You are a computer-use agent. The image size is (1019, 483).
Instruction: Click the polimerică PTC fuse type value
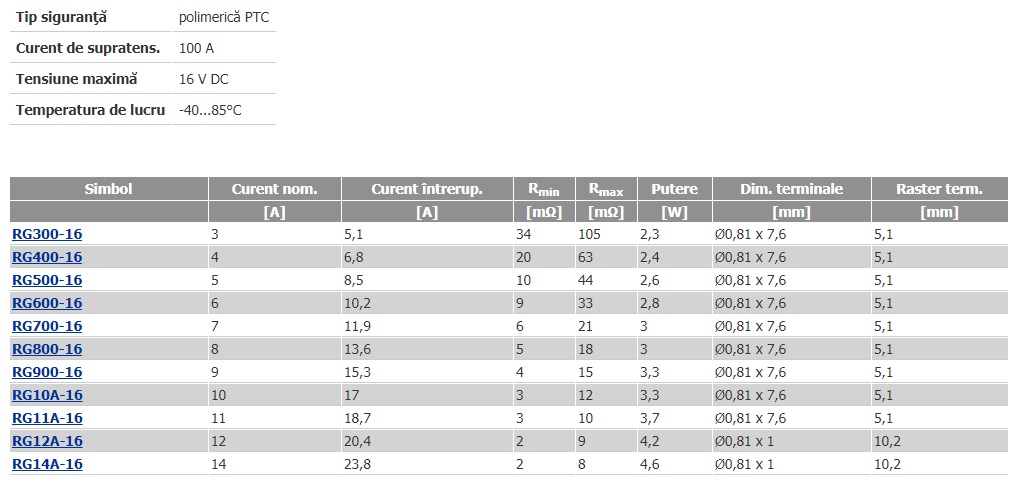click(x=224, y=18)
